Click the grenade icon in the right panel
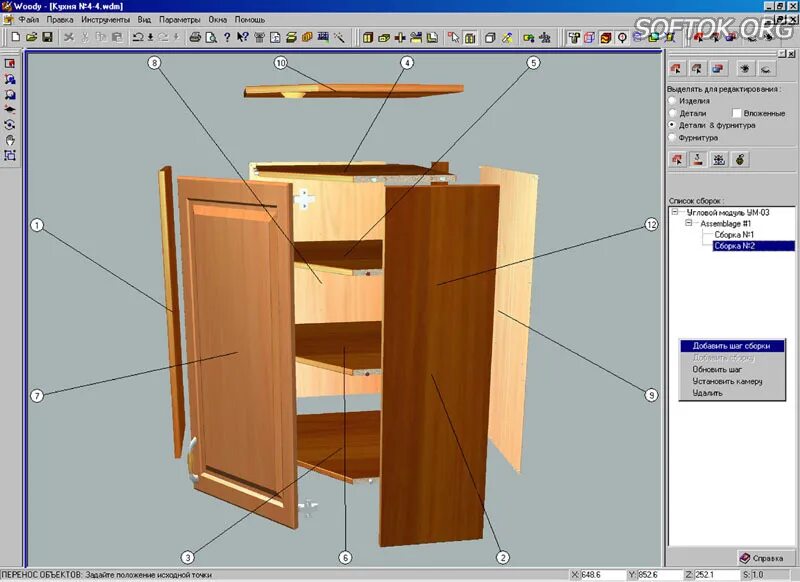This screenshot has width=800, height=582. click(740, 160)
